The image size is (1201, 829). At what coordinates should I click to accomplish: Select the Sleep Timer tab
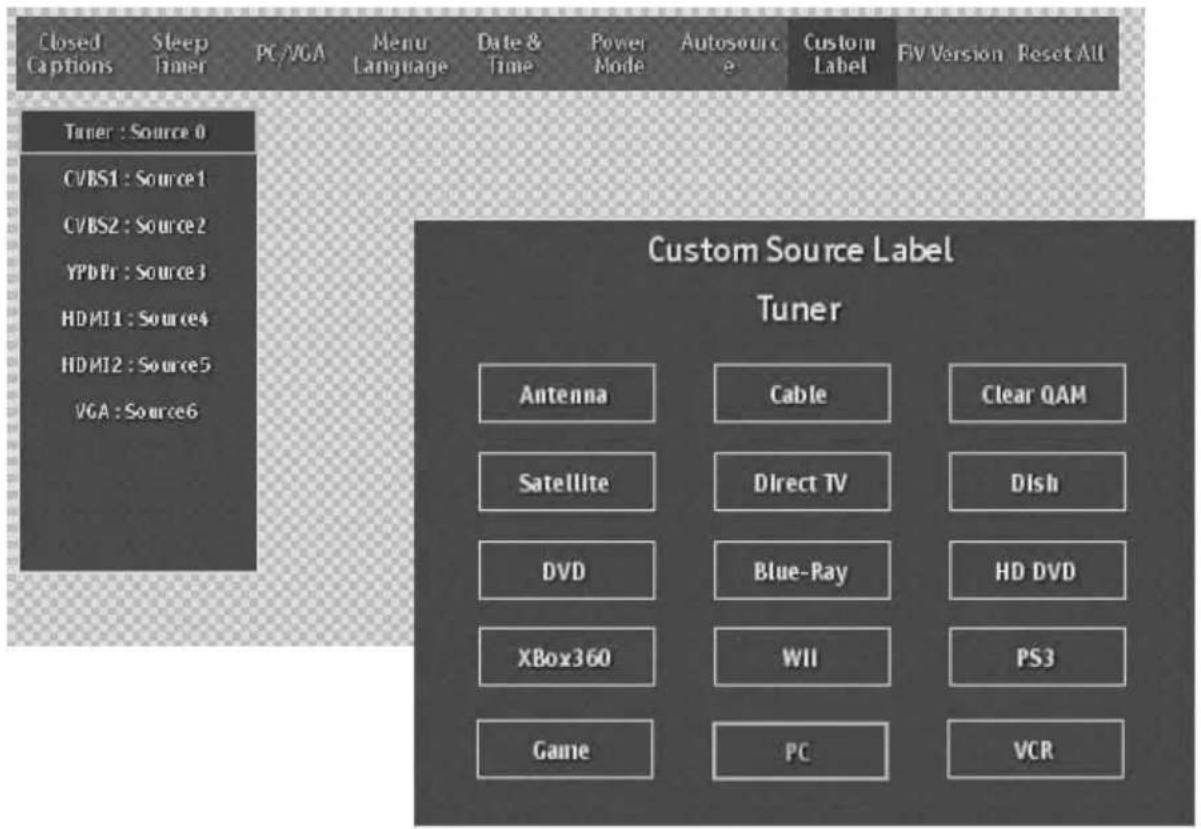(180, 54)
